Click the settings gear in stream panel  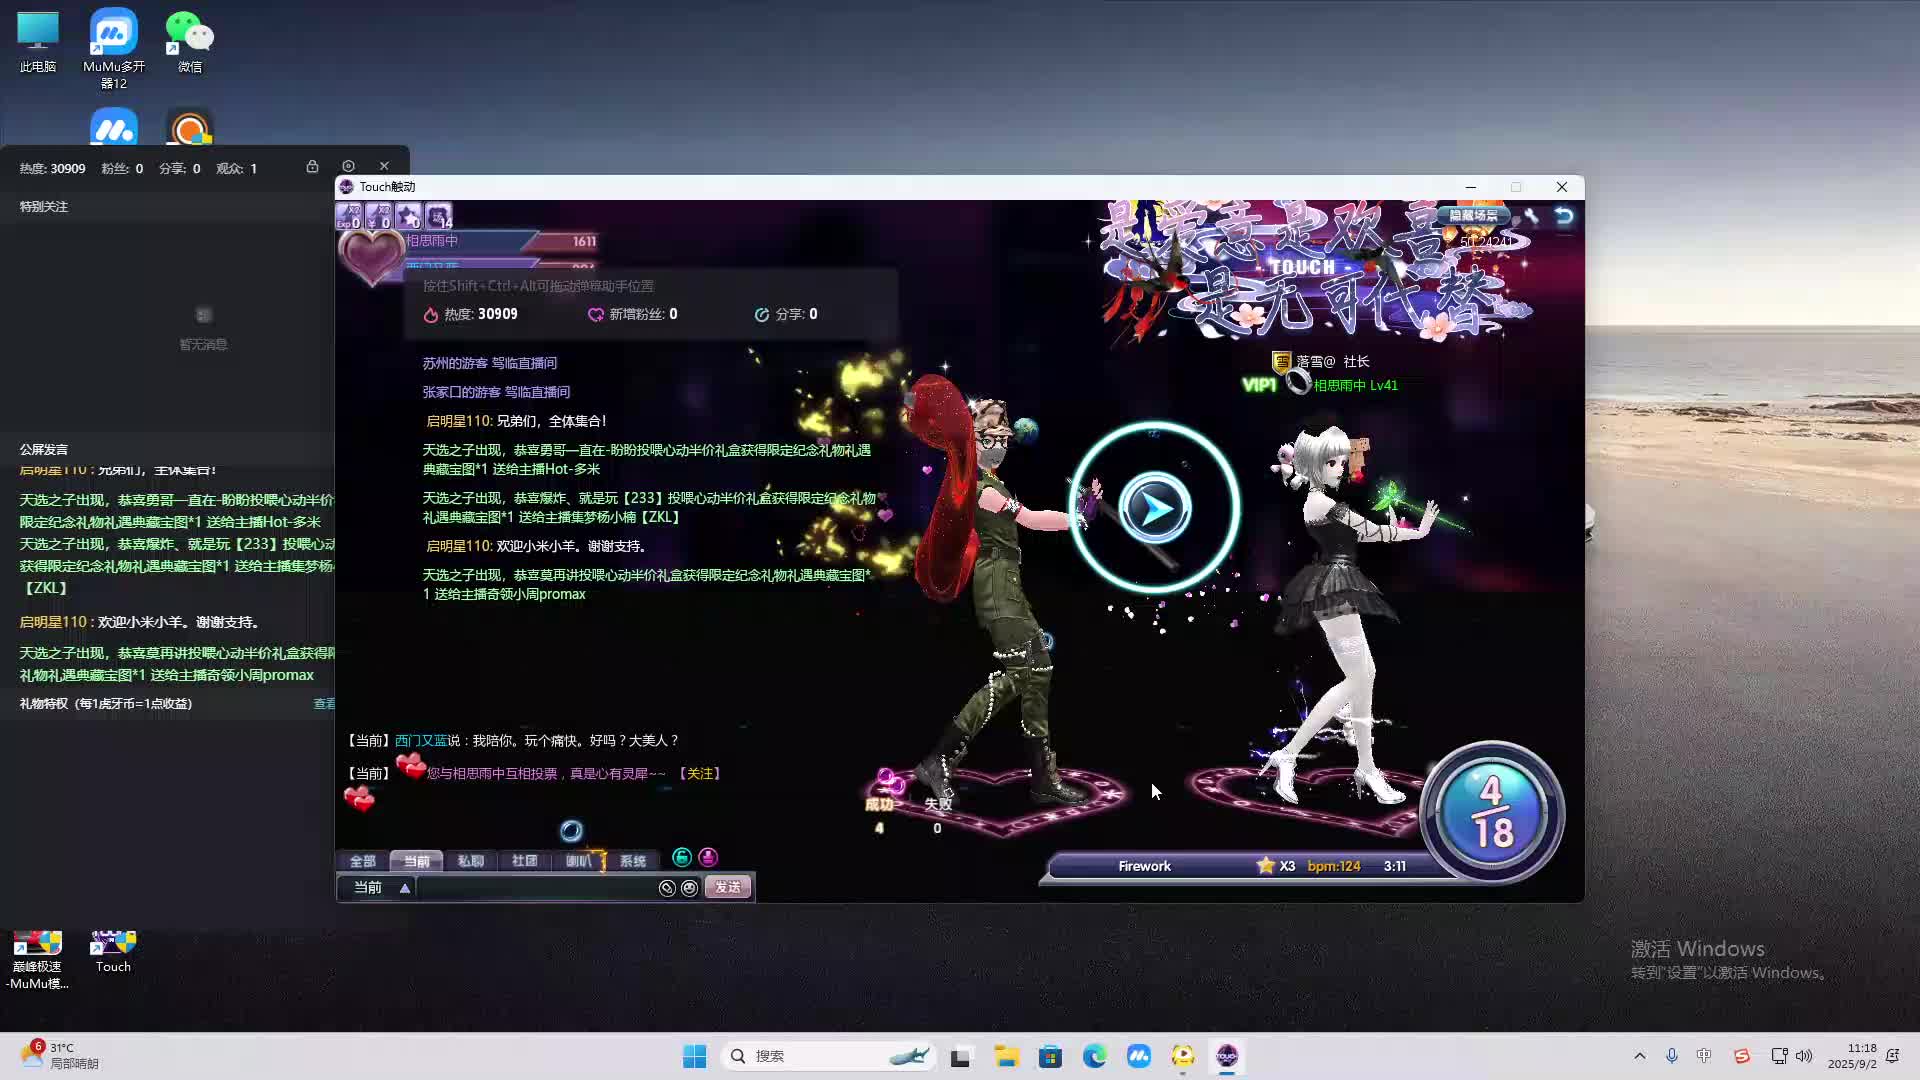(348, 167)
